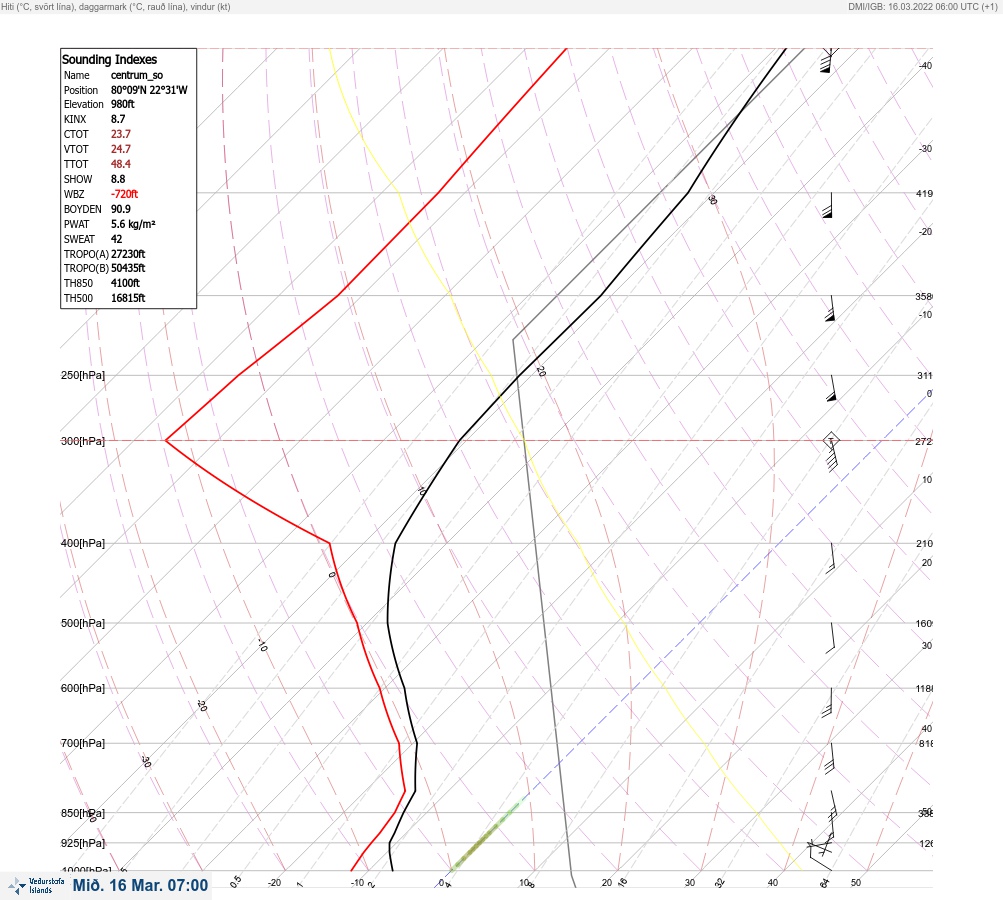The image size is (1003, 900).
Task: Click the 500[hPa] pressure label
Action: (83, 623)
